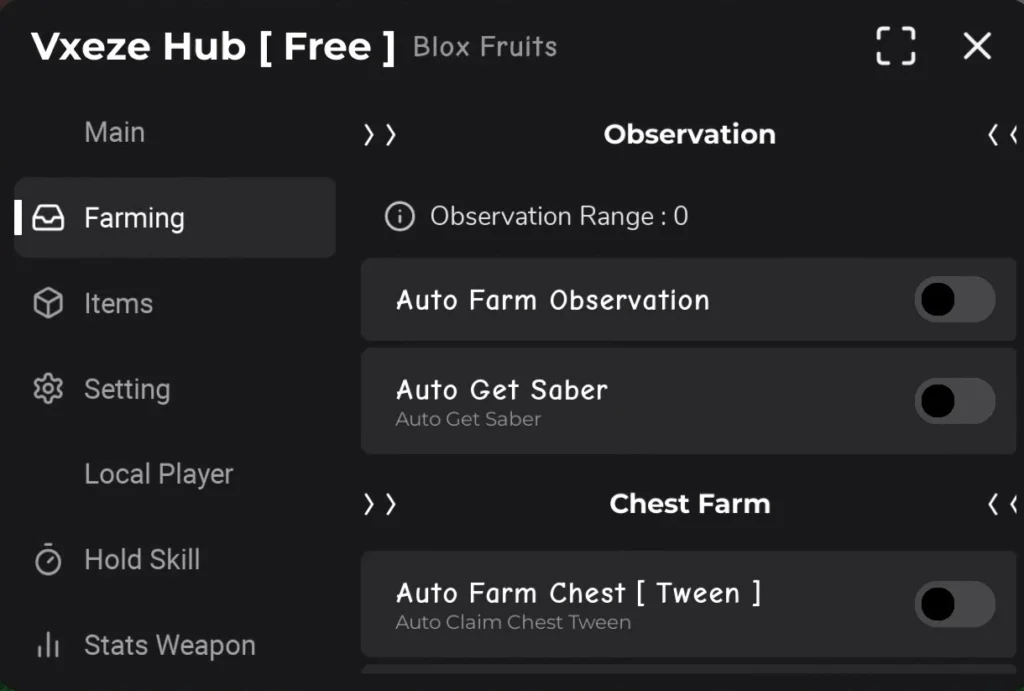
Task: Open the Main tab
Action: (114, 132)
